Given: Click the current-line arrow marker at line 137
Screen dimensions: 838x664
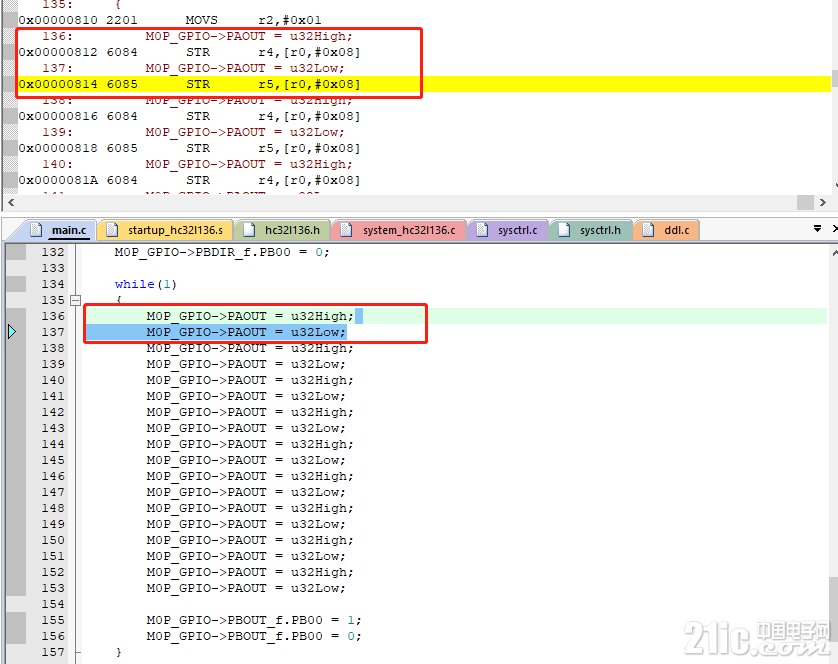Looking at the screenshot, I should [x=12, y=332].
